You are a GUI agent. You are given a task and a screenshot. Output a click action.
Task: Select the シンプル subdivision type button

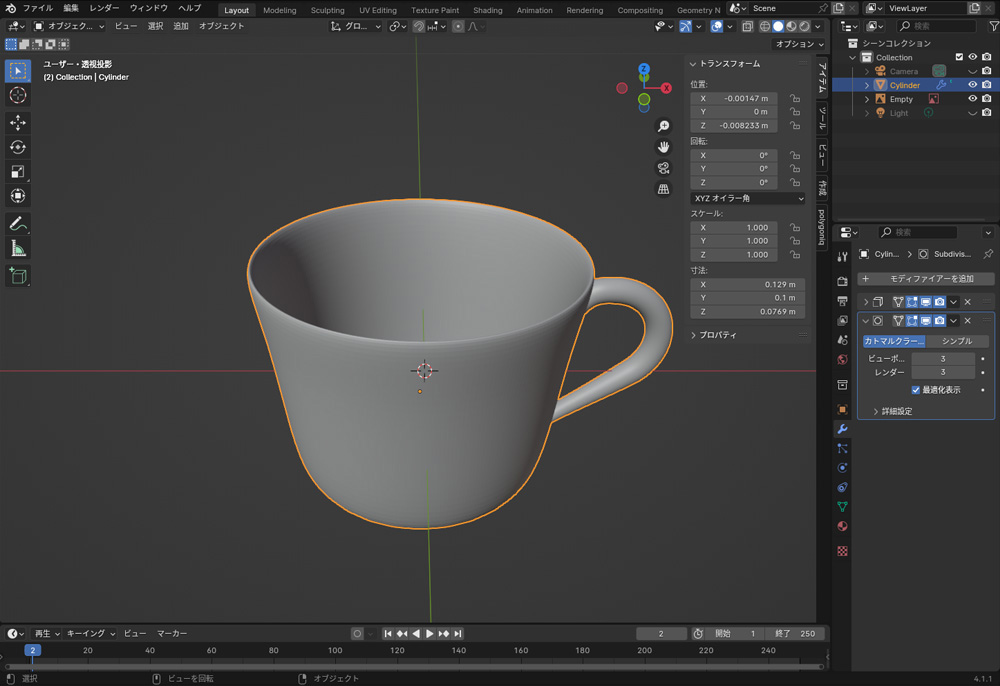coord(956,341)
